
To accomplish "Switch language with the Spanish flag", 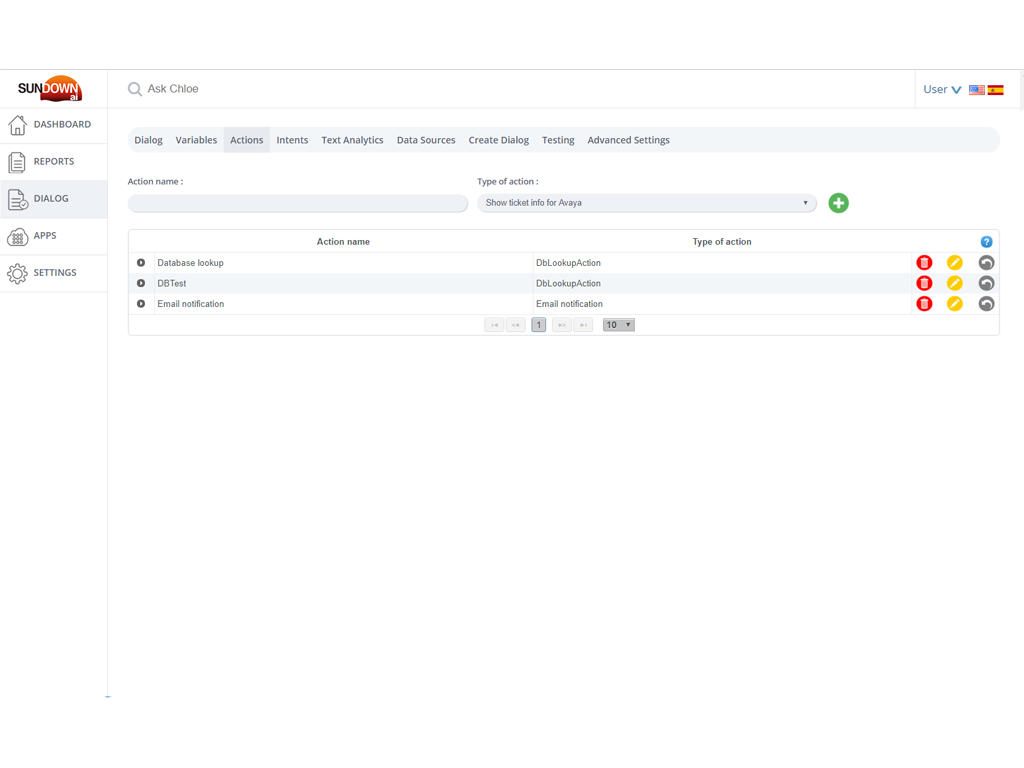I will point(996,90).
